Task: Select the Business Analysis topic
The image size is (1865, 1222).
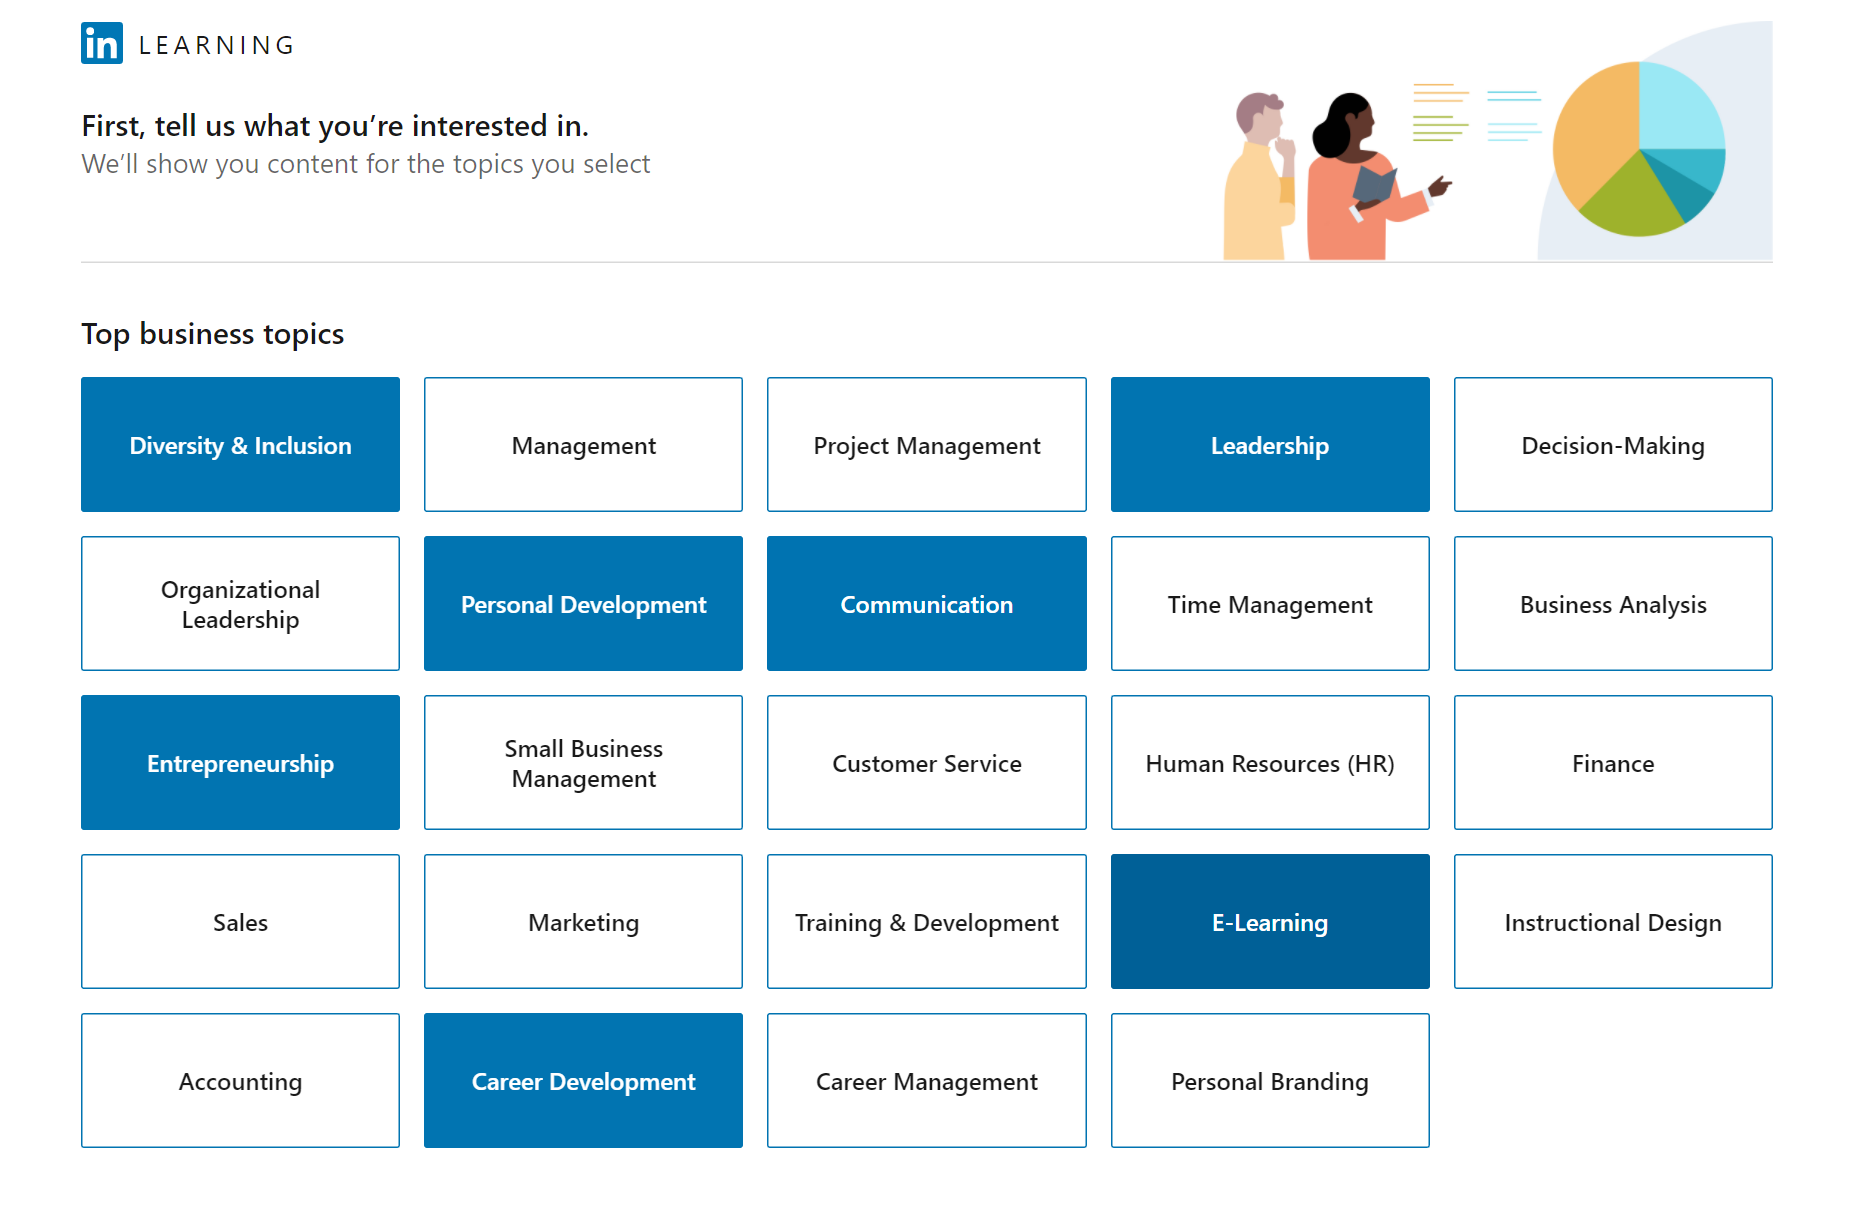Action: pyautogui.click(x=1612, y=604)
